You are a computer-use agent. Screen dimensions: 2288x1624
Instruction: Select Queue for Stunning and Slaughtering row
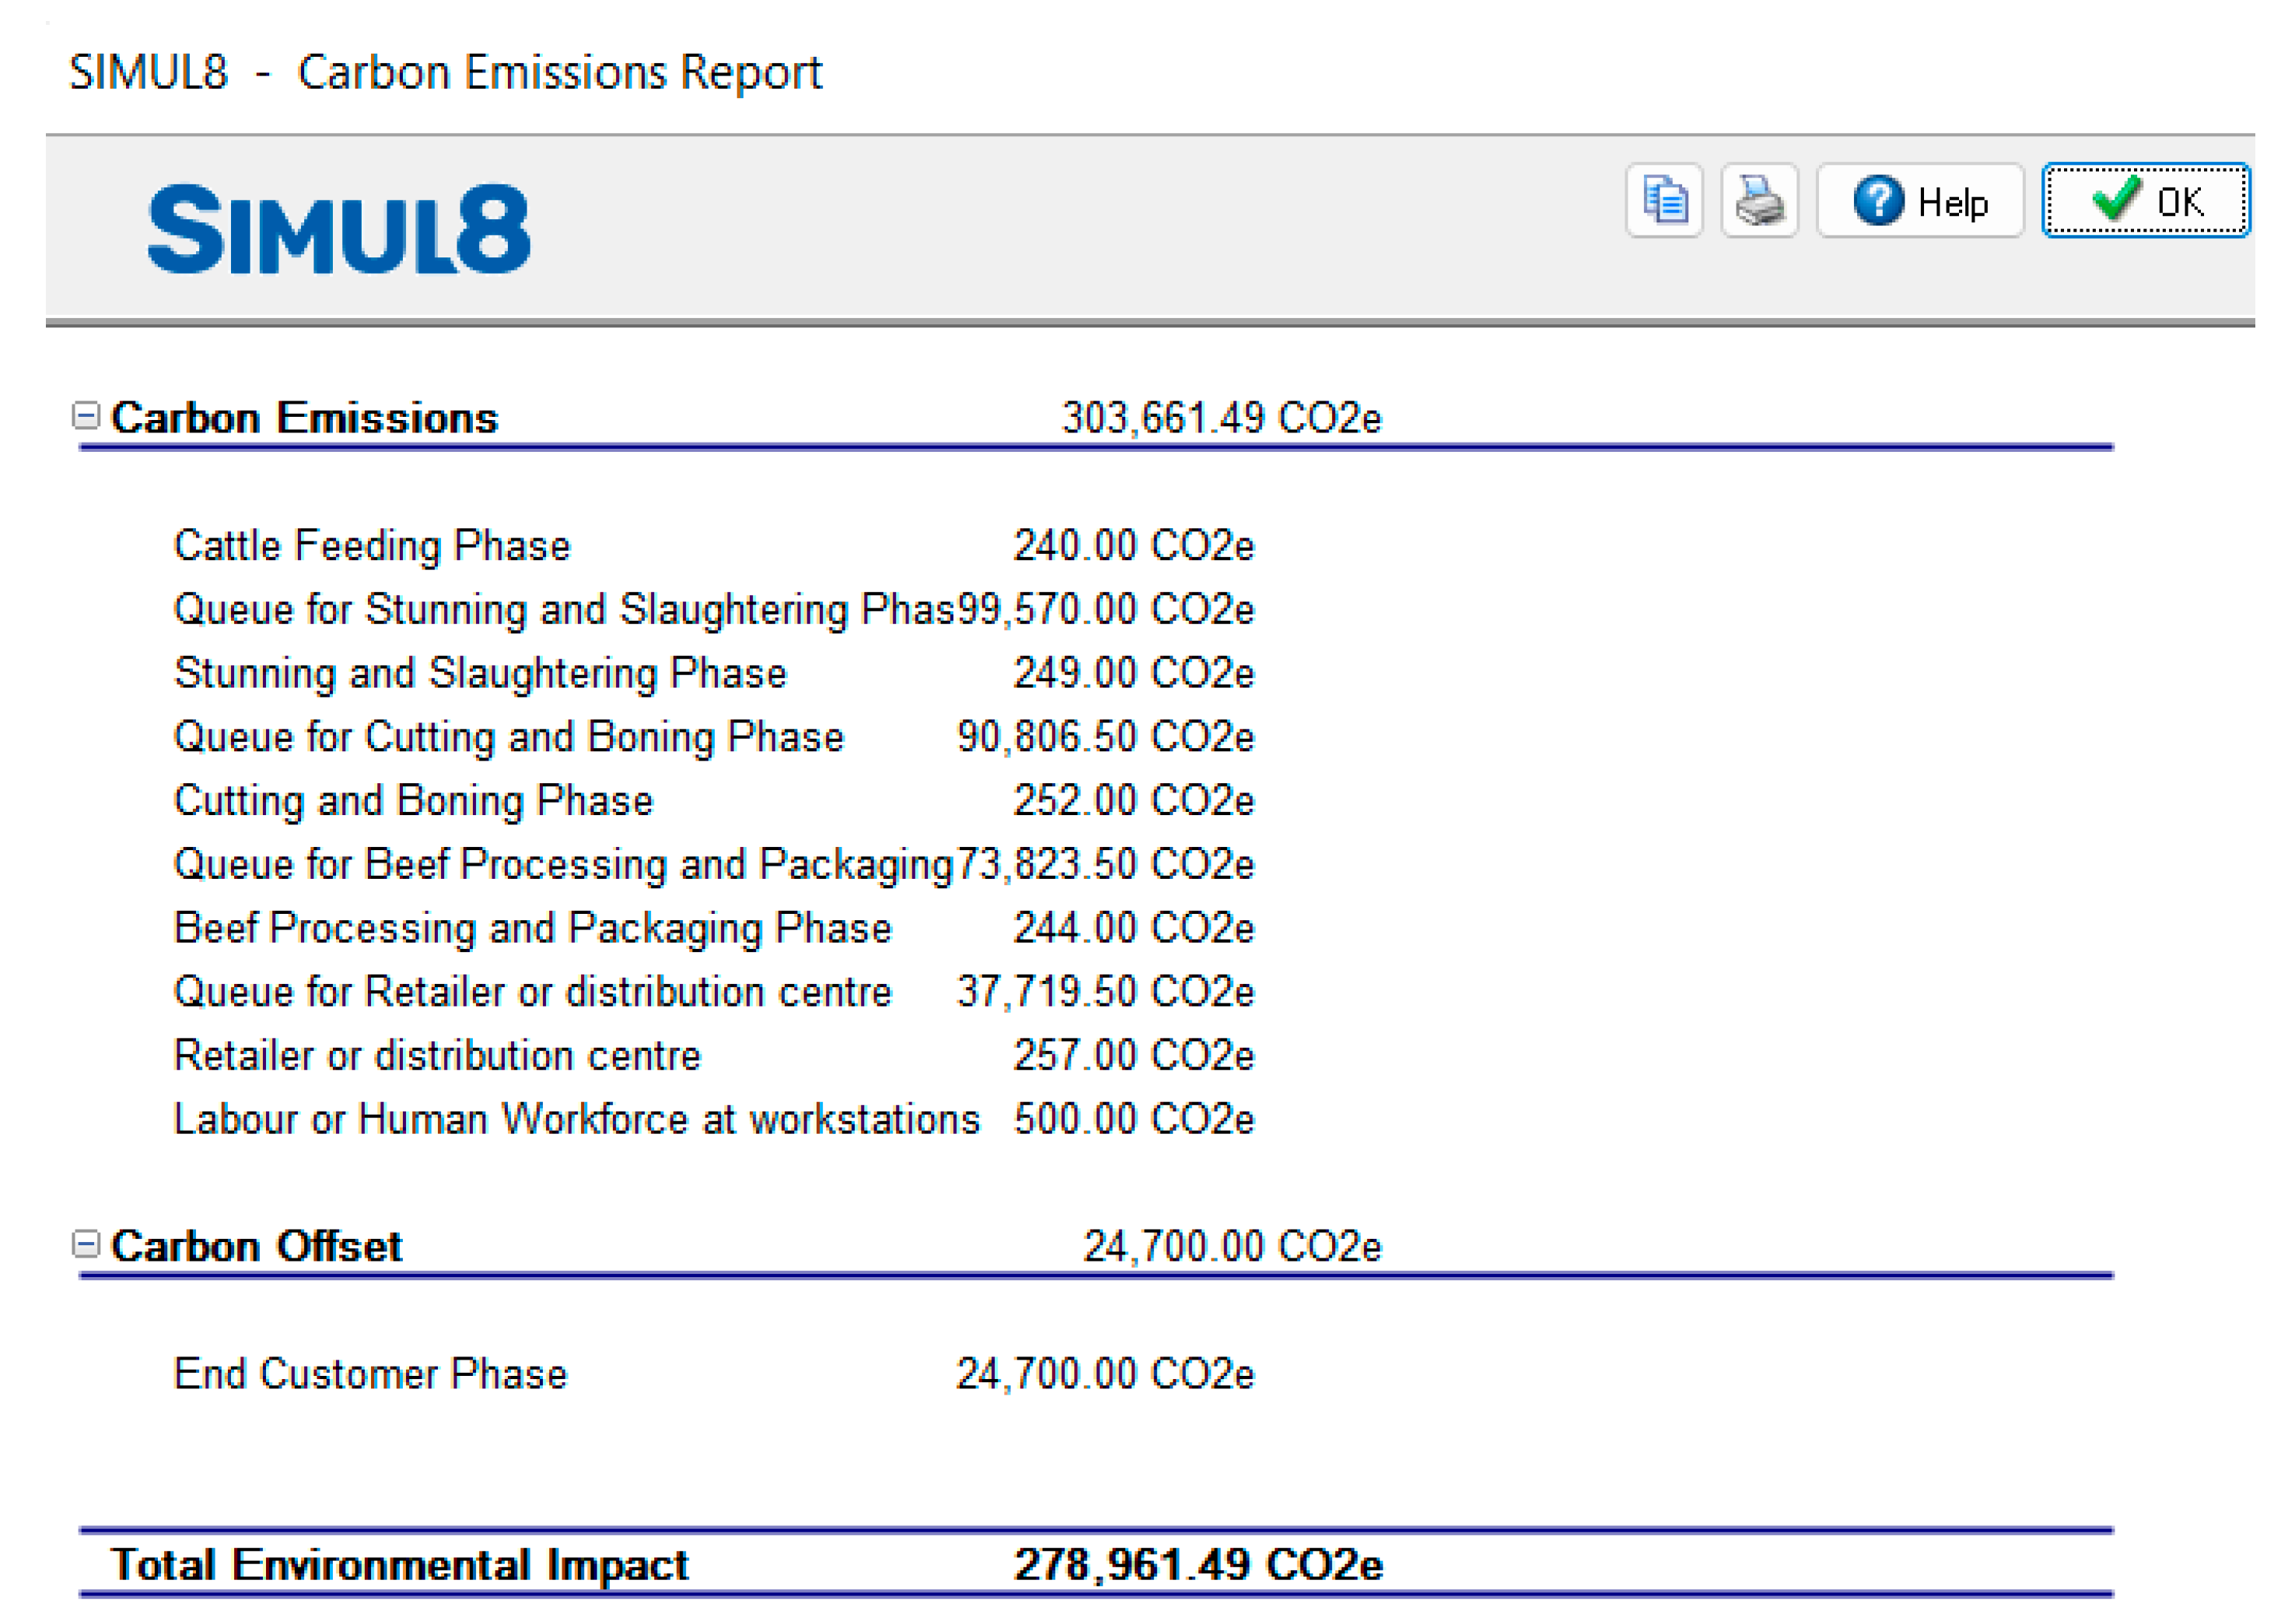(x=563, y=610)
